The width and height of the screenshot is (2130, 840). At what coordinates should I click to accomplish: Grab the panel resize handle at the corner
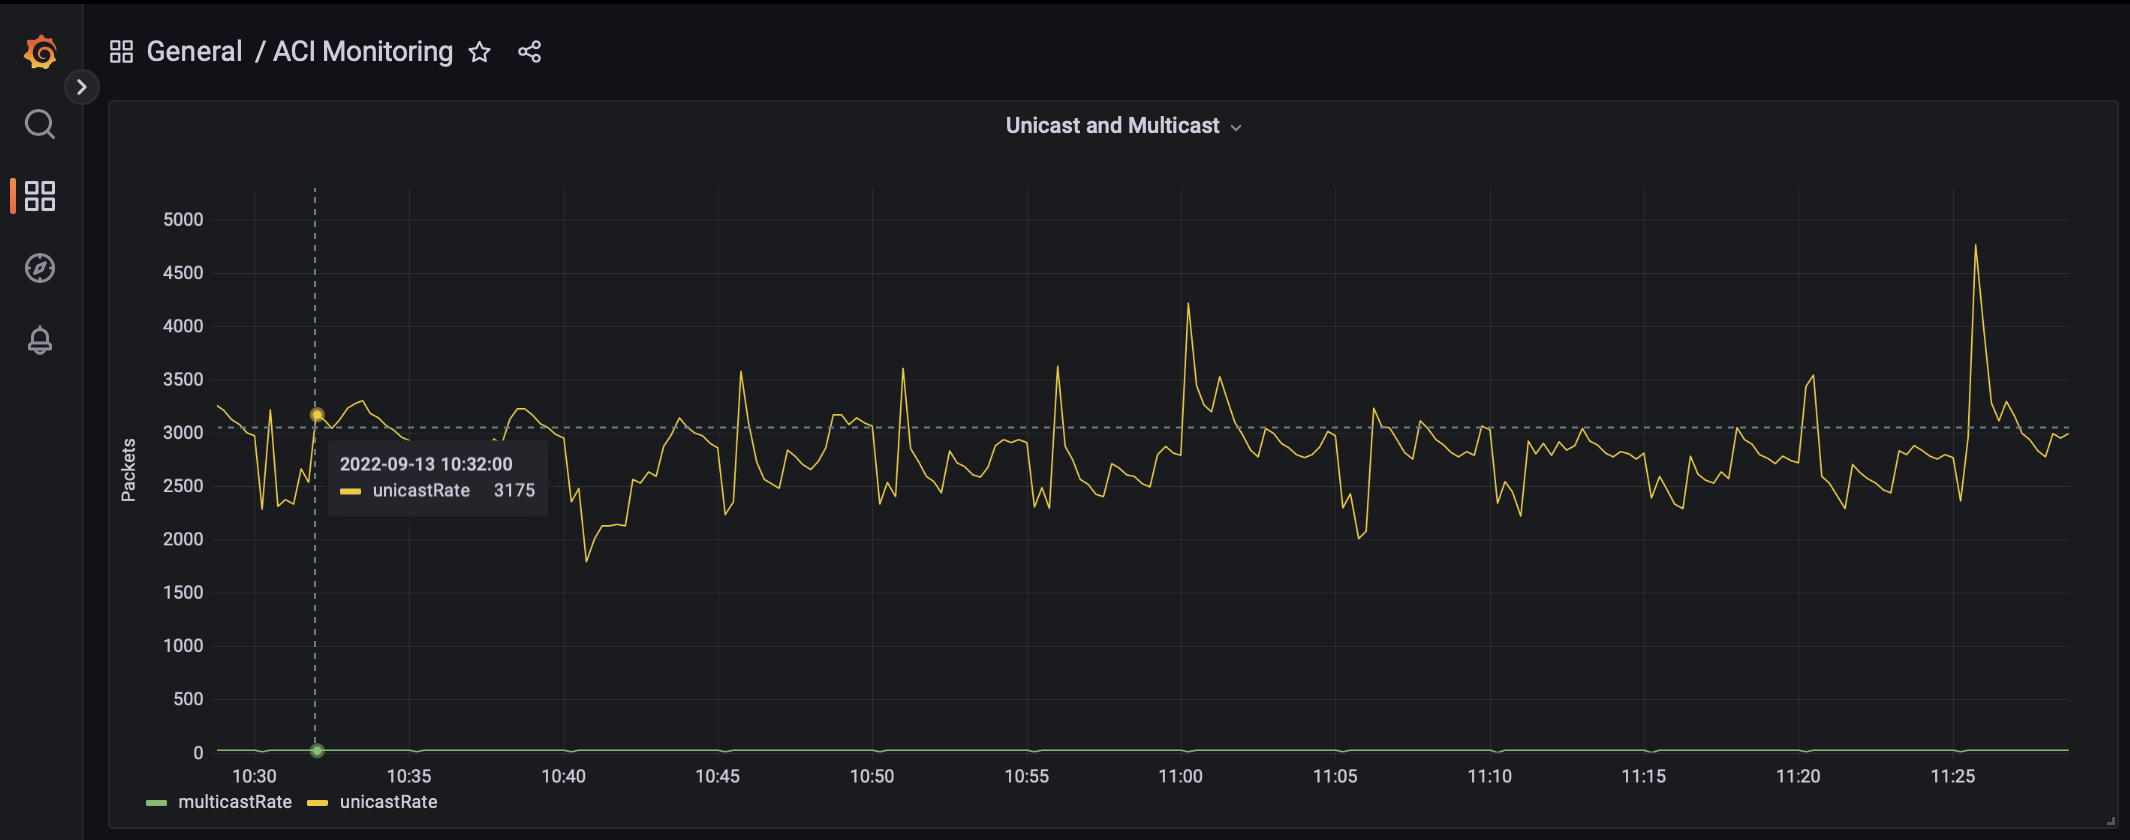click(x=2110, y=821)
